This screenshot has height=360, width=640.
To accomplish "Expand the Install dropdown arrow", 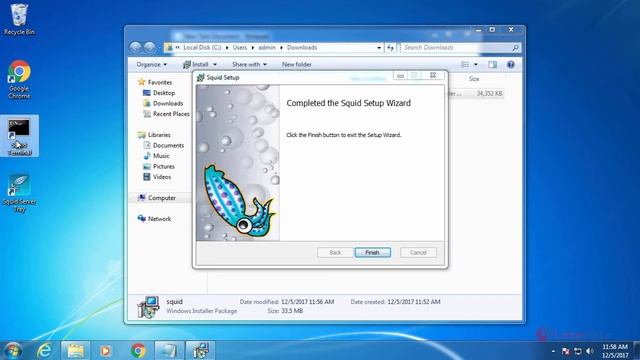I will click(x=215, y=64).
